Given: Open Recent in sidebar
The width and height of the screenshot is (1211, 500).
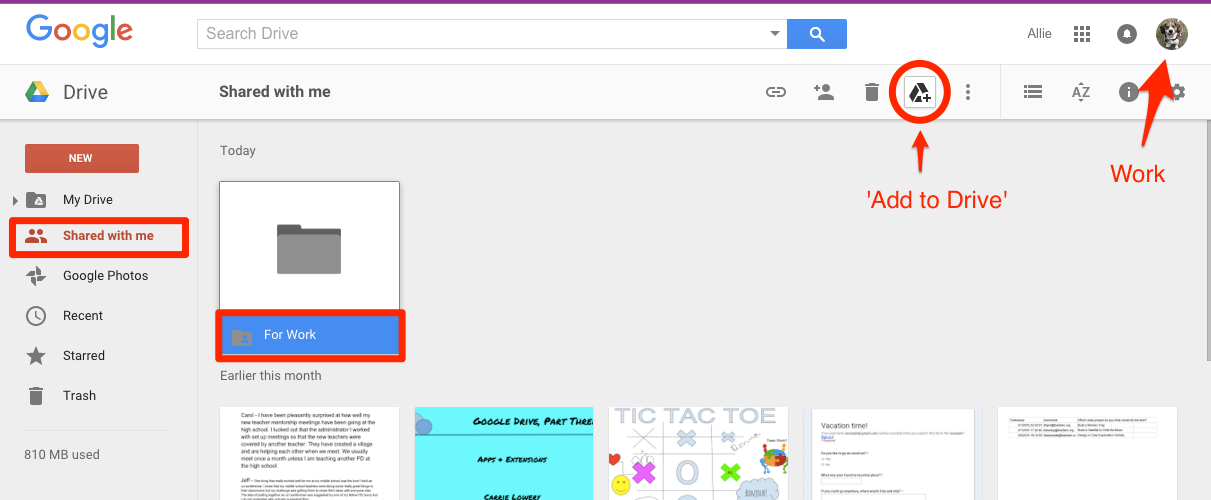Looking at the screenshot, I should point(83,315).
